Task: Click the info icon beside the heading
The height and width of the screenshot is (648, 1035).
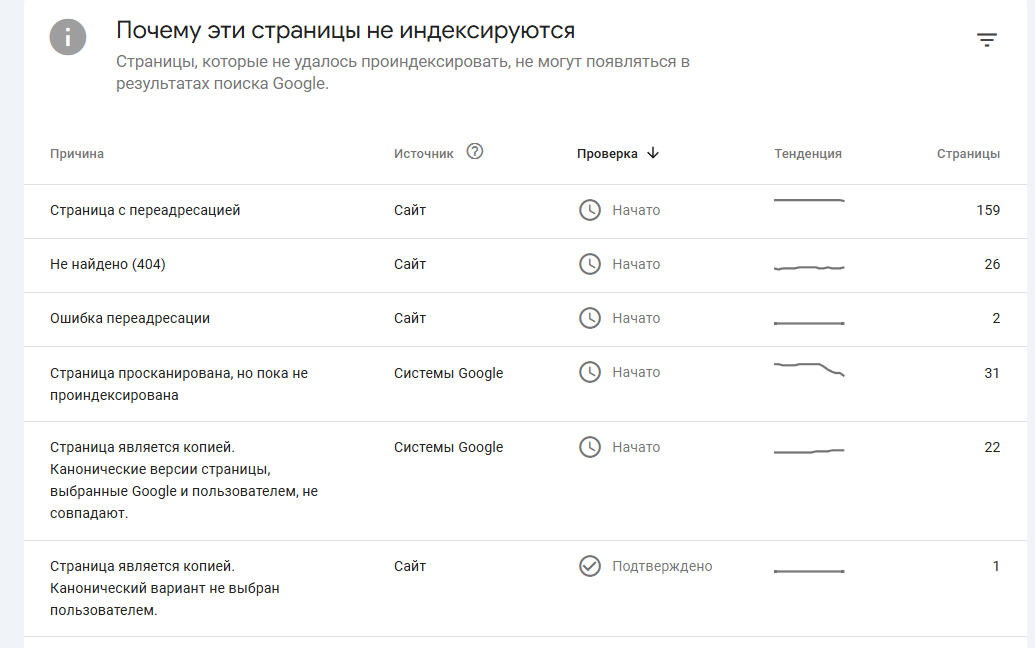Action: (x=68, y=38)
